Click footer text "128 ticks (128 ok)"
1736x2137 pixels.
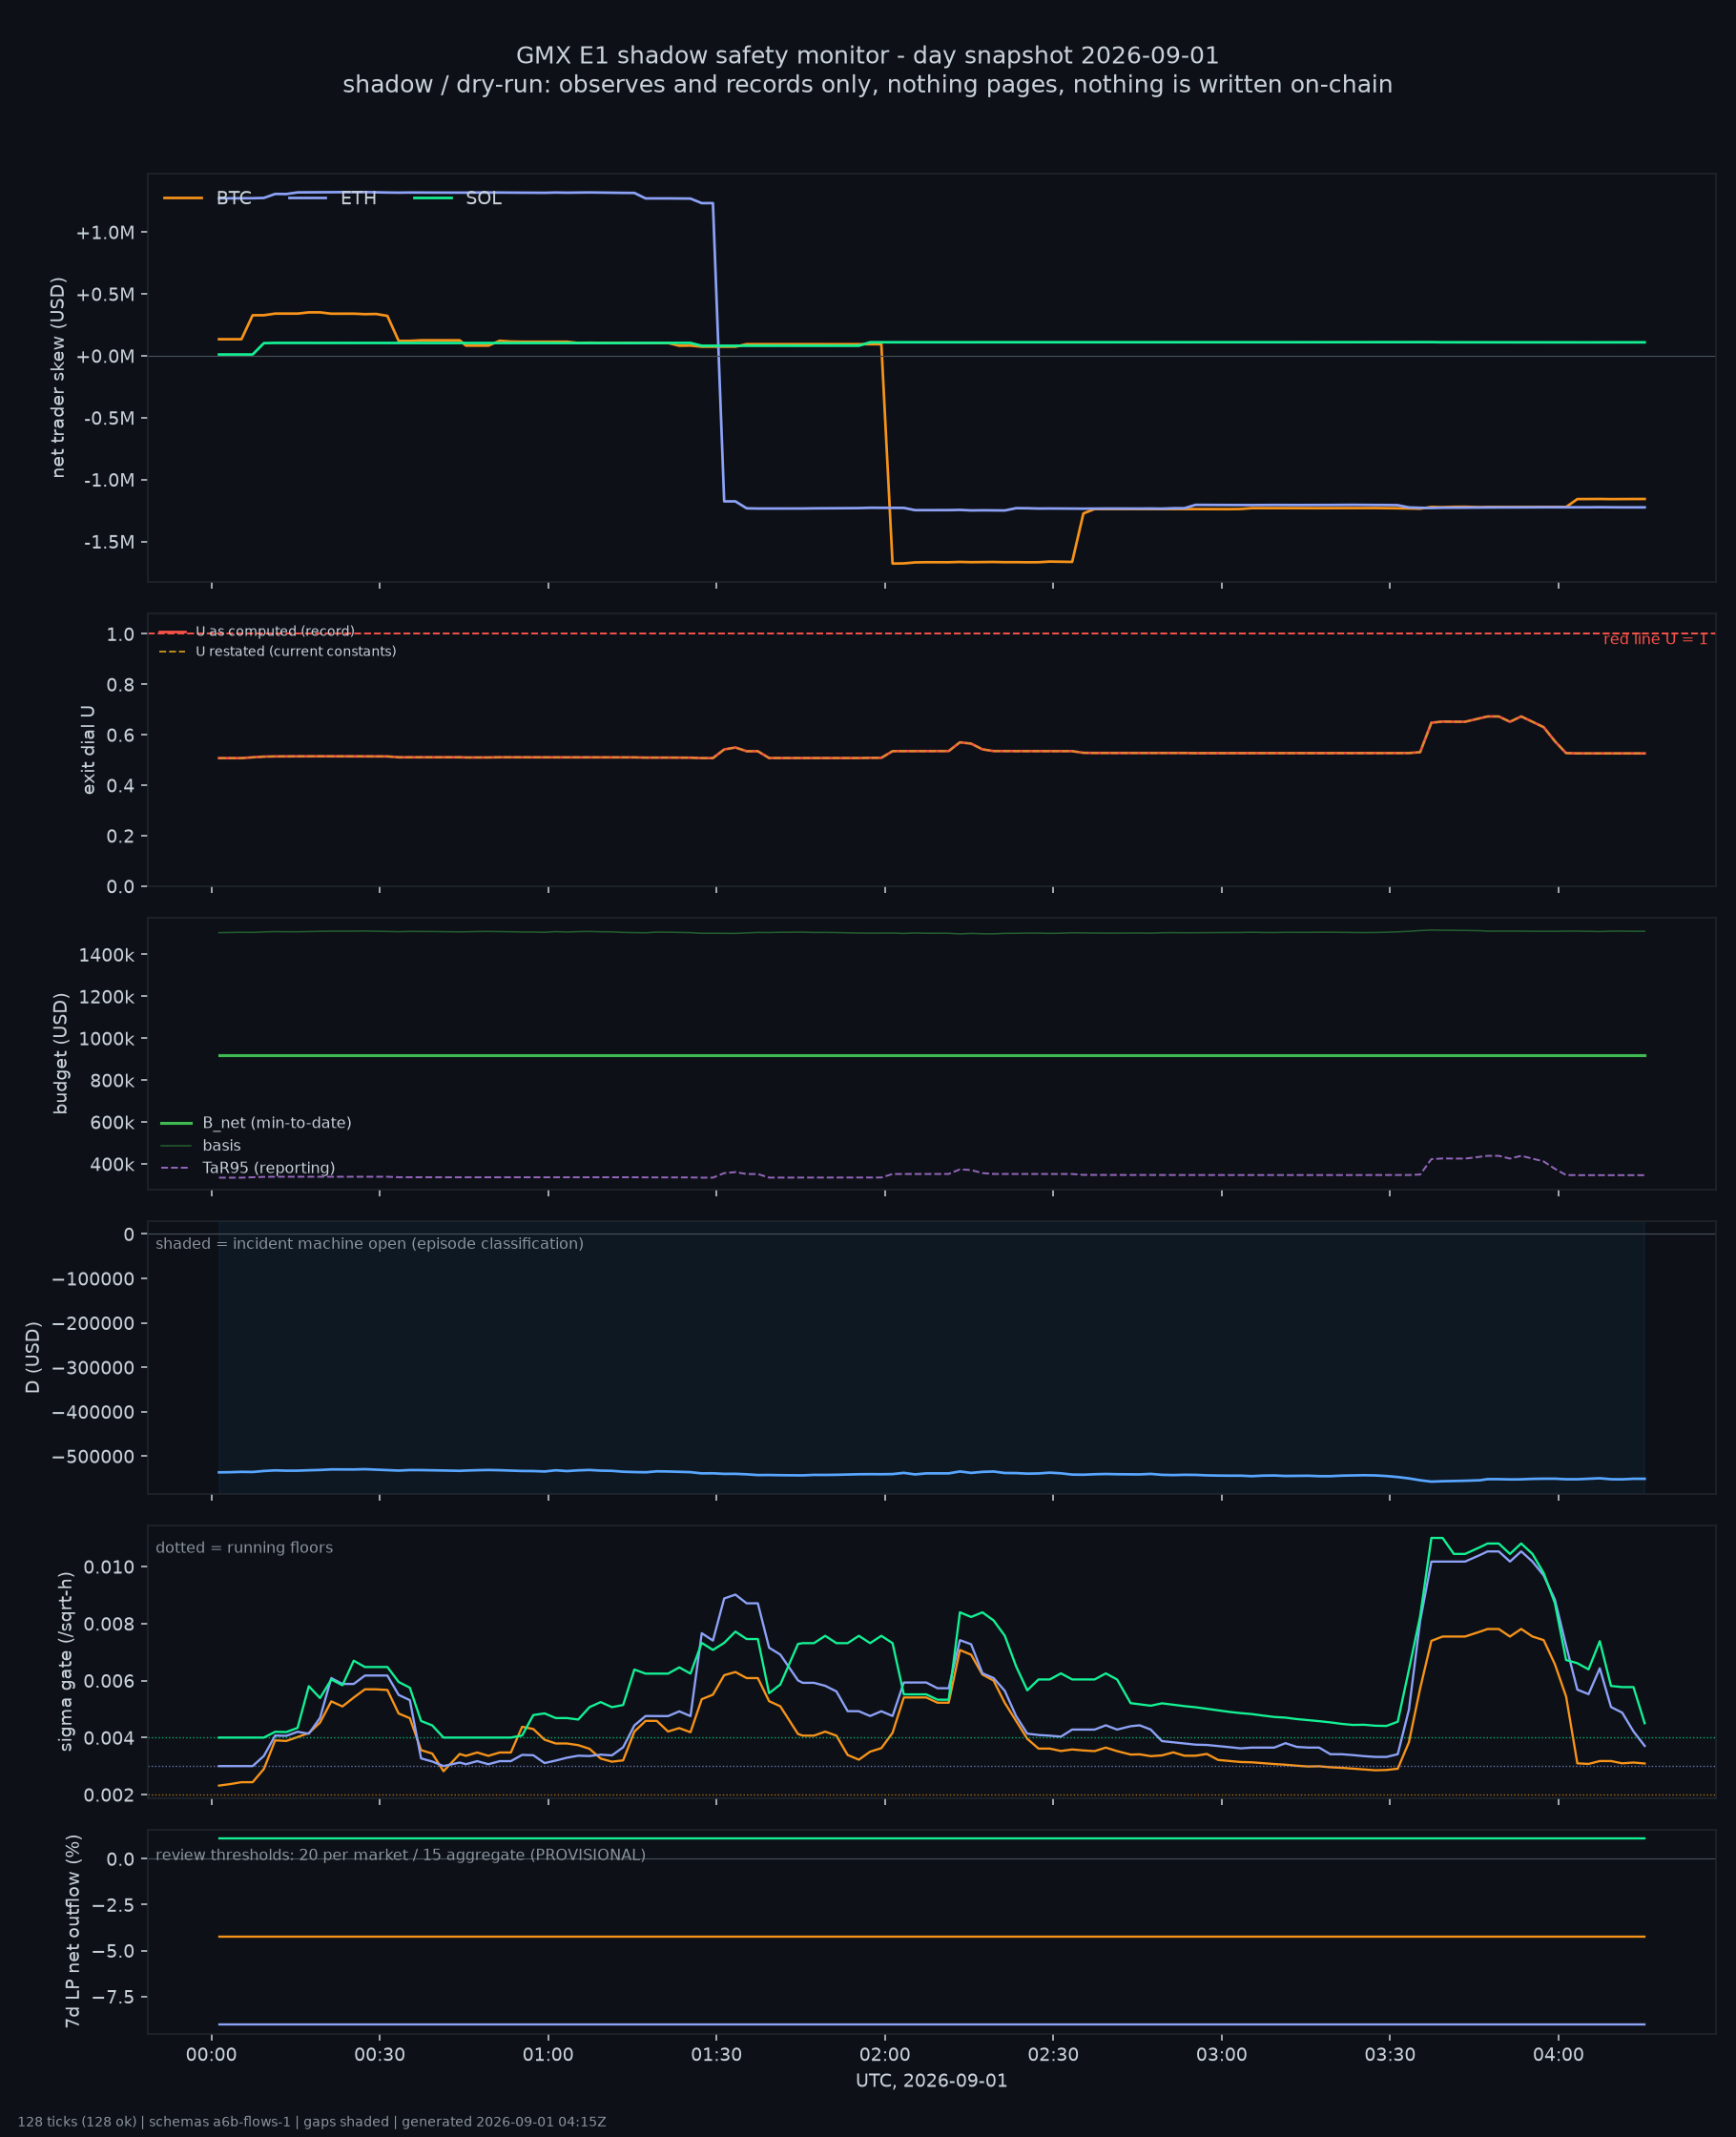(x=77, y=2122)
